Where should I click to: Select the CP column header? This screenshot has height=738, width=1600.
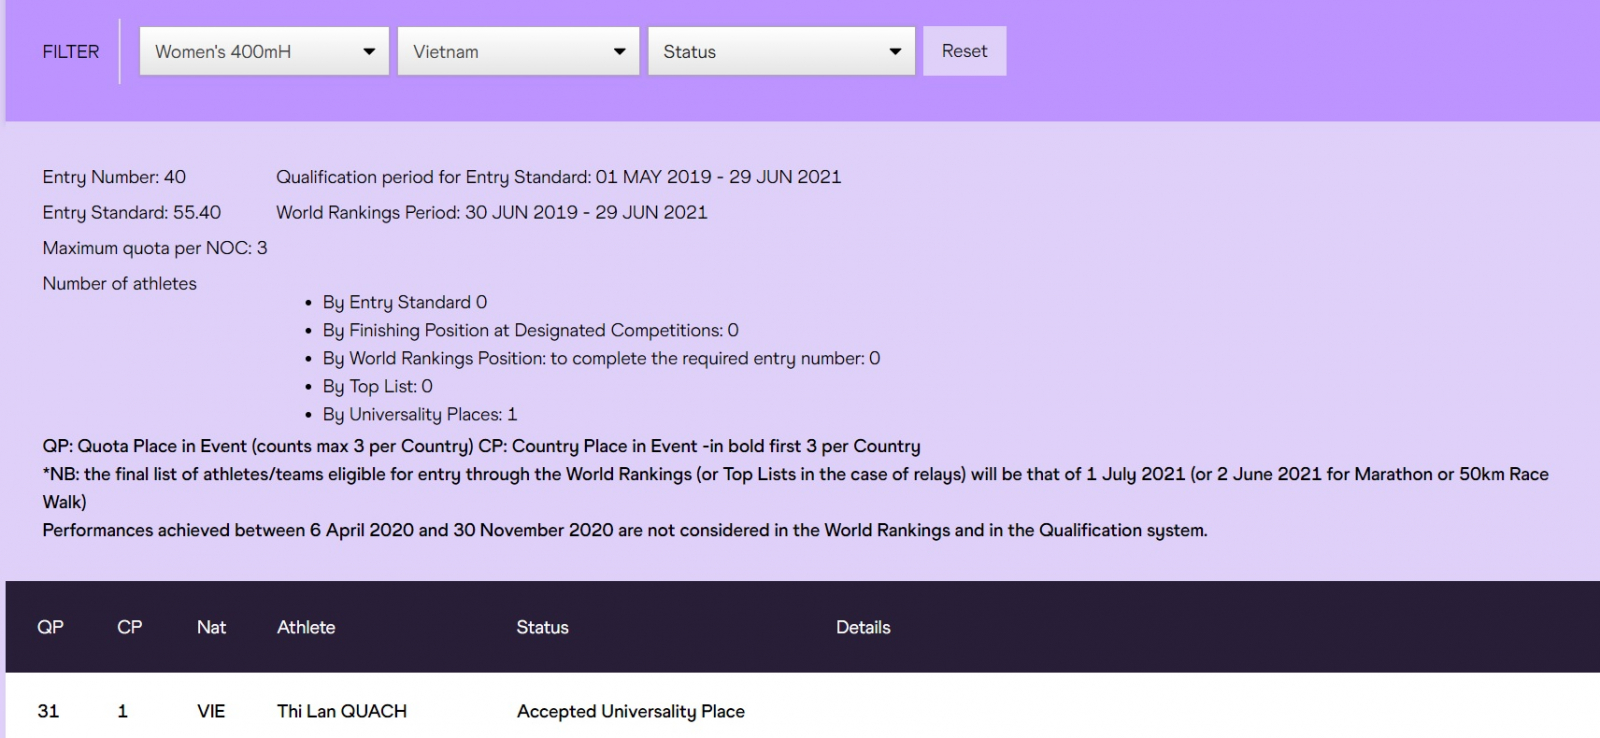pyautogui.click(x=130, y=627)
